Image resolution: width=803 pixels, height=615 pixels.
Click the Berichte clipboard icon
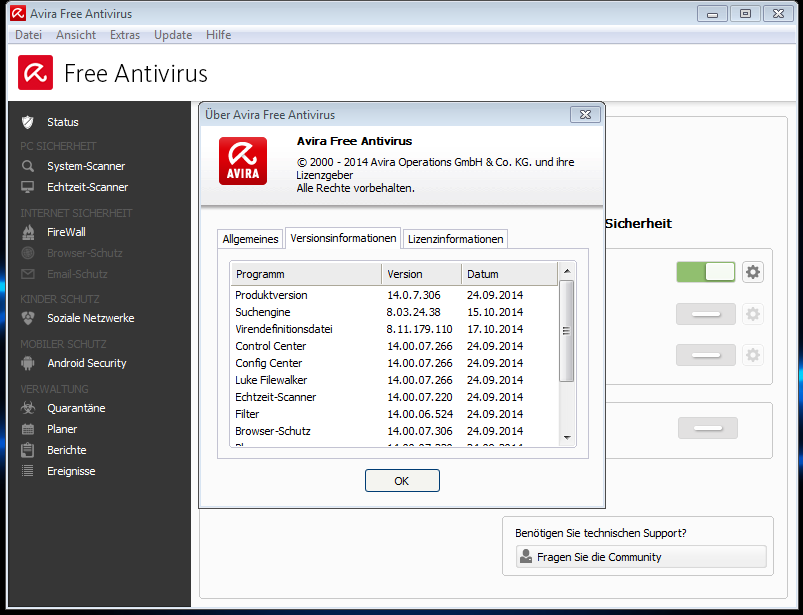(x=28, y=450)
